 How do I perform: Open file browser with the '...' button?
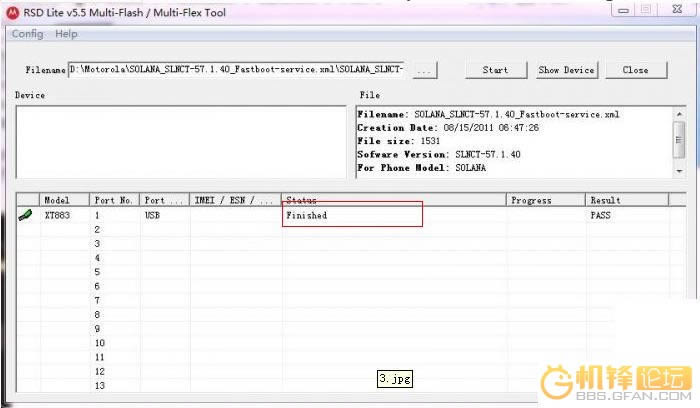pyautogui.click(x=424, y=70)
